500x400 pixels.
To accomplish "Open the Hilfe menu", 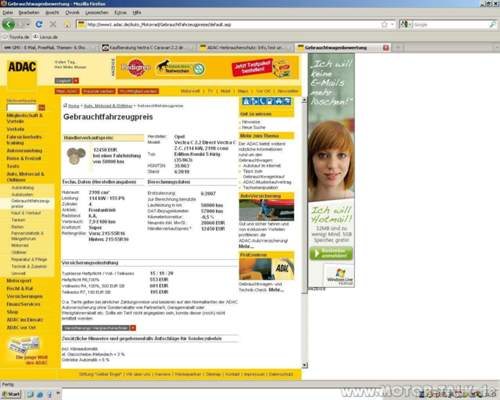I will [137, 12].
